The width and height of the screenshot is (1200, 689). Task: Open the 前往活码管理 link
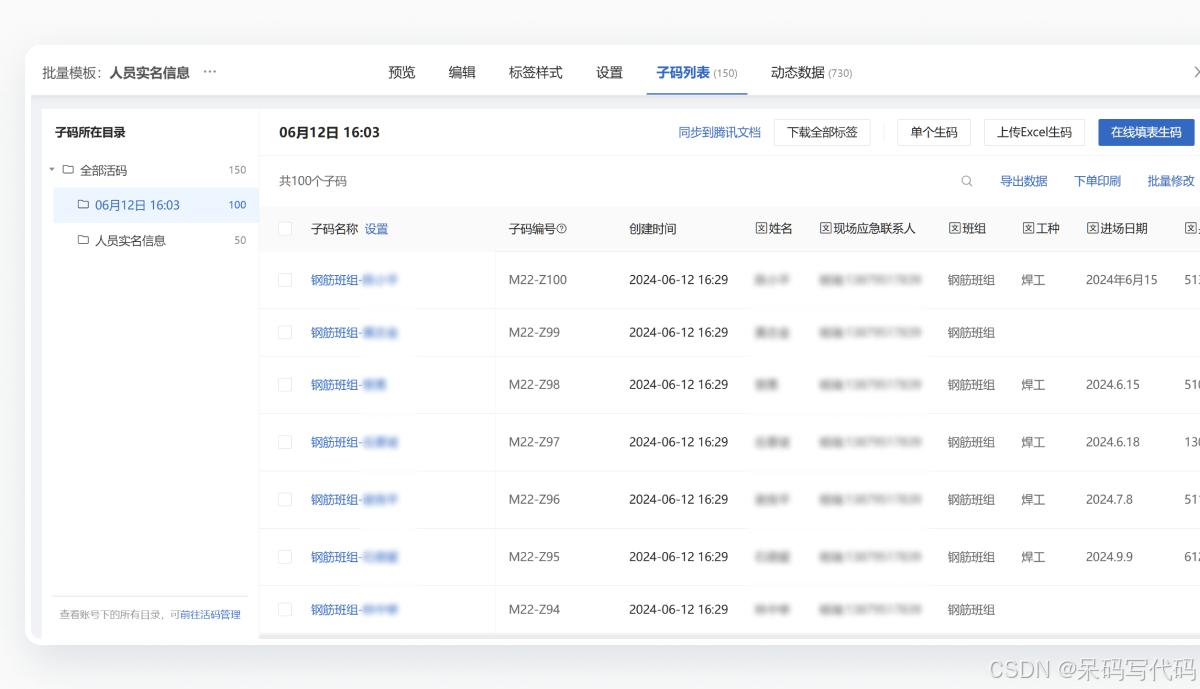point(210,614)
